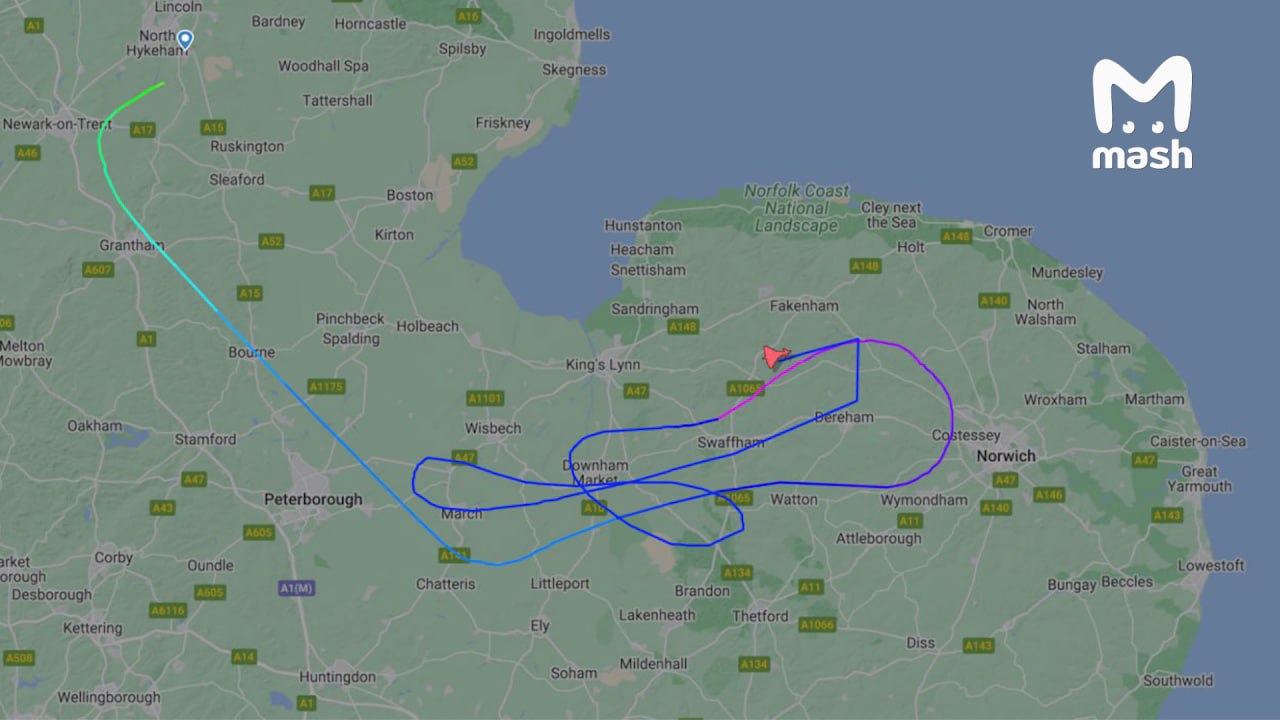Click the A1(M) road shield near Huntingdon

295,588
